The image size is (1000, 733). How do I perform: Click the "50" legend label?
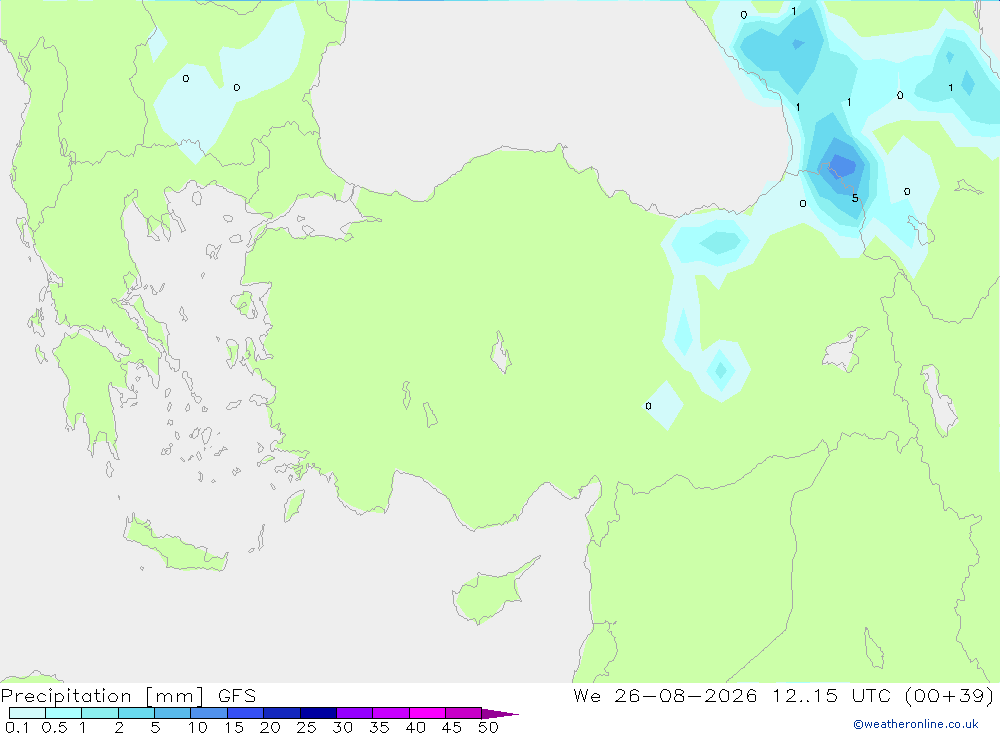coord(489,727)
